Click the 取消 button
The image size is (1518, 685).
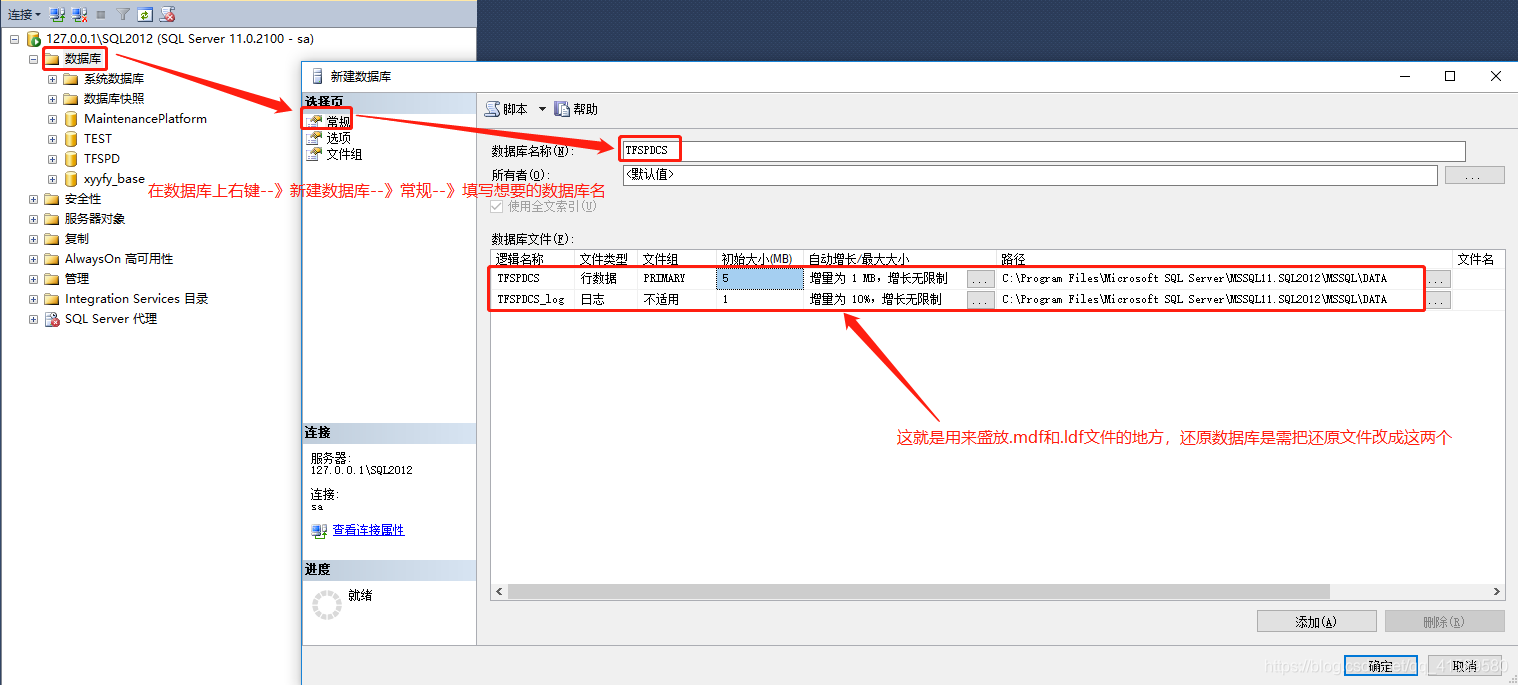point(1464,666)
